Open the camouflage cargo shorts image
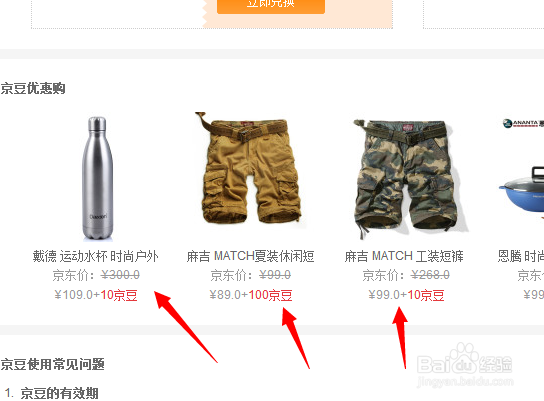 click(410, 179)
